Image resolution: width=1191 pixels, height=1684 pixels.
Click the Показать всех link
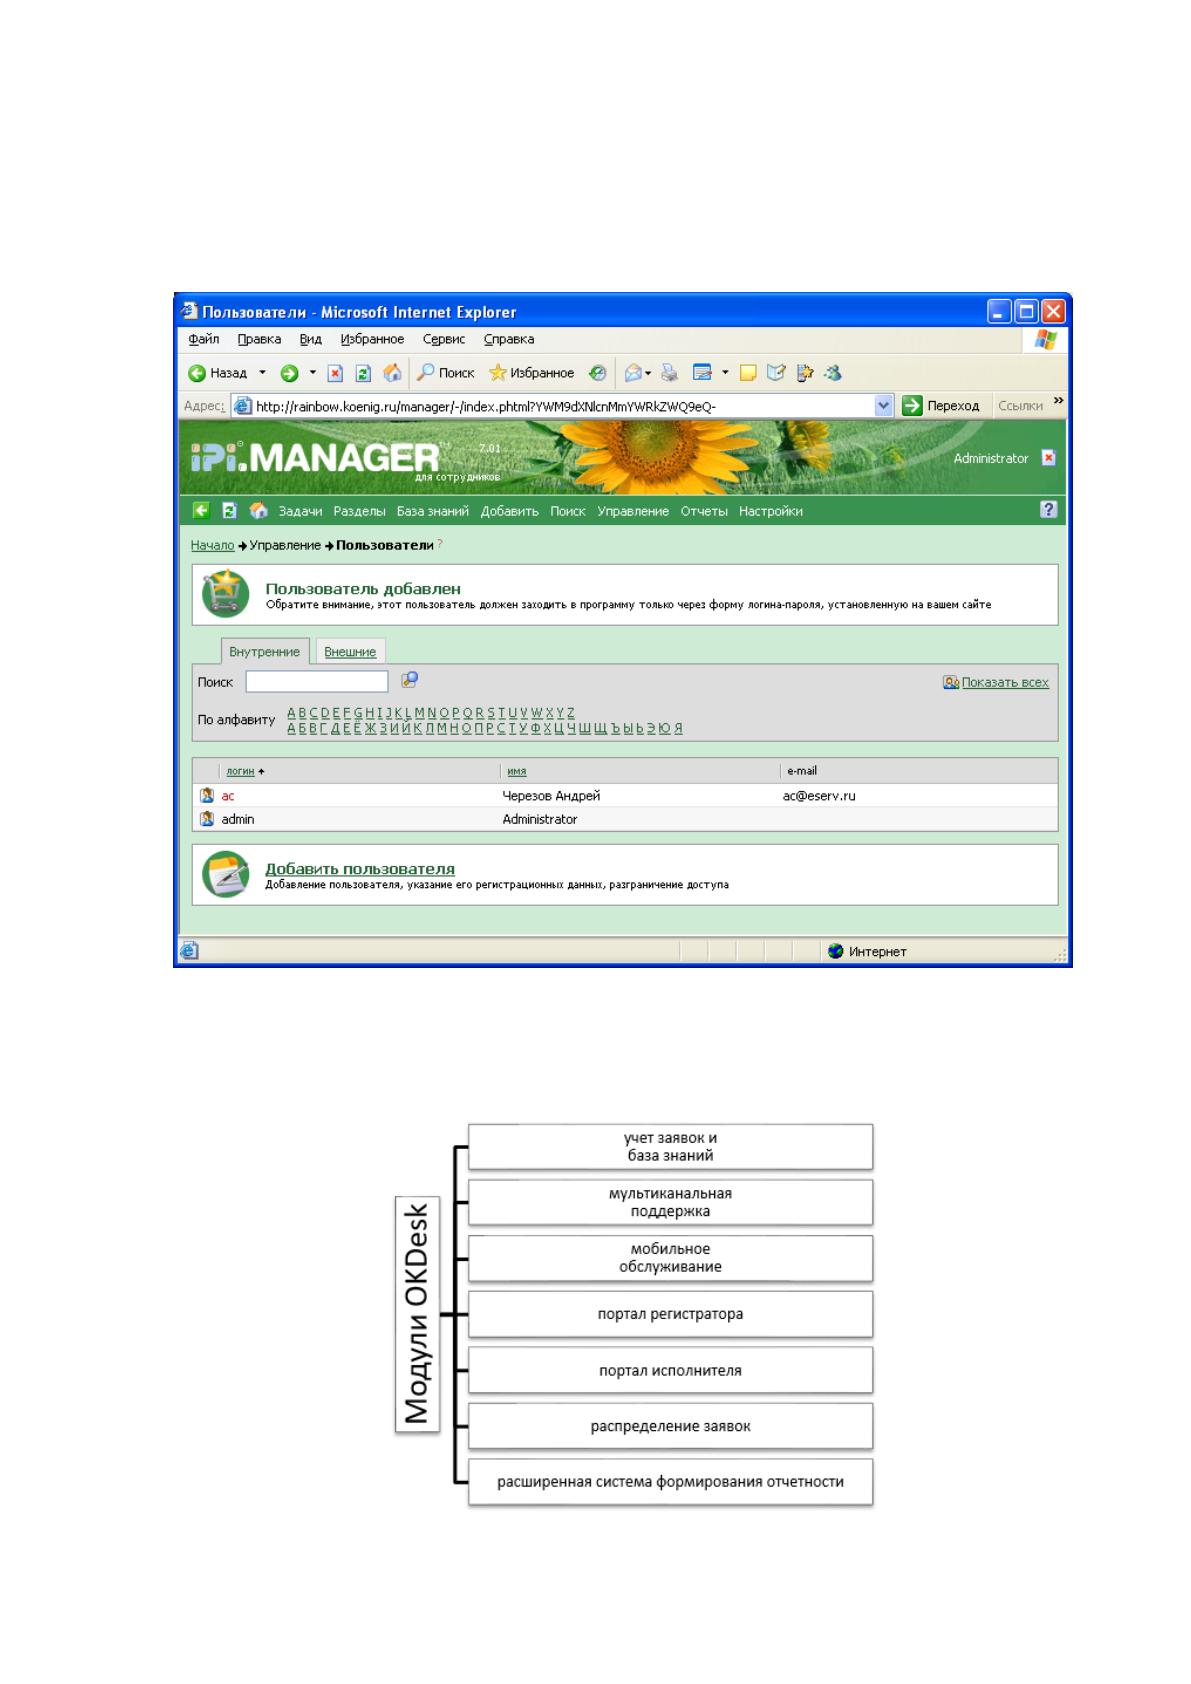[x=1005, y=682]
